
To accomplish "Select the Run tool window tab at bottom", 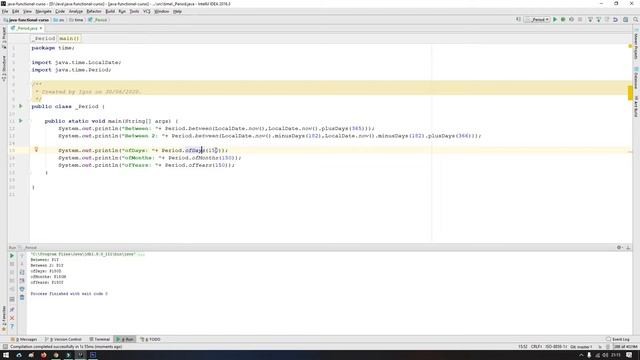I will tap(125, 339).
